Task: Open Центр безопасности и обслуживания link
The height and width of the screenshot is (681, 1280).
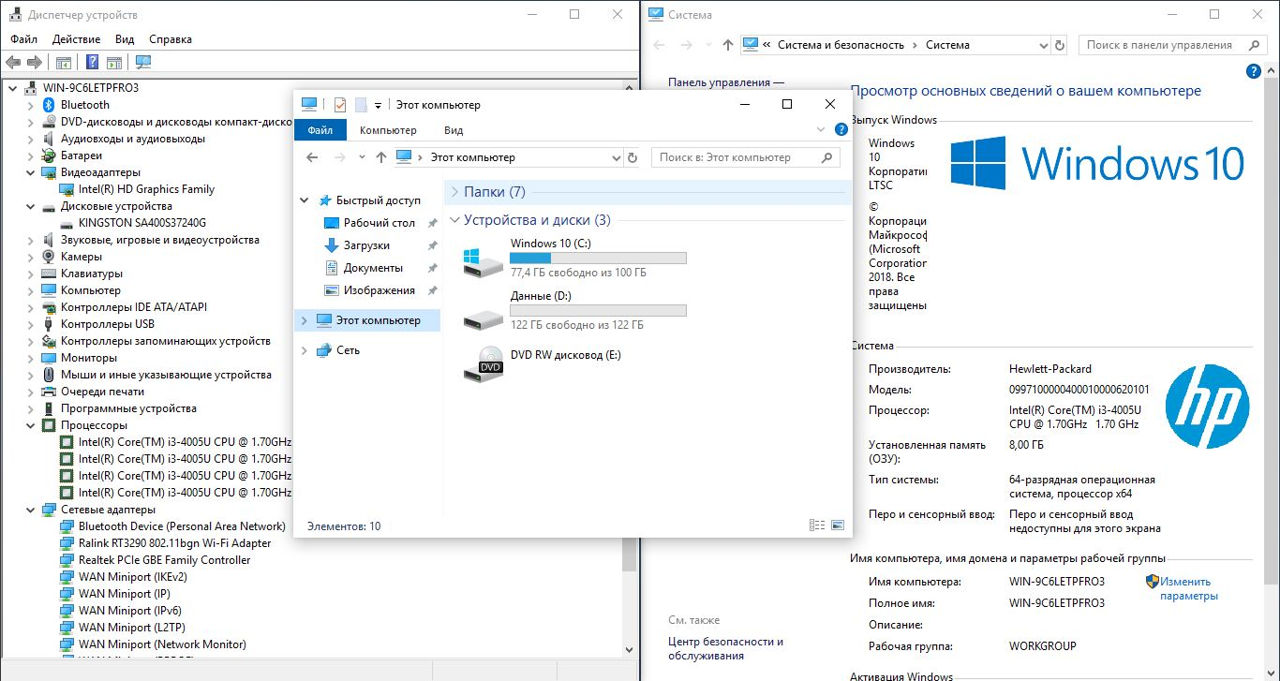Action: 725,648
